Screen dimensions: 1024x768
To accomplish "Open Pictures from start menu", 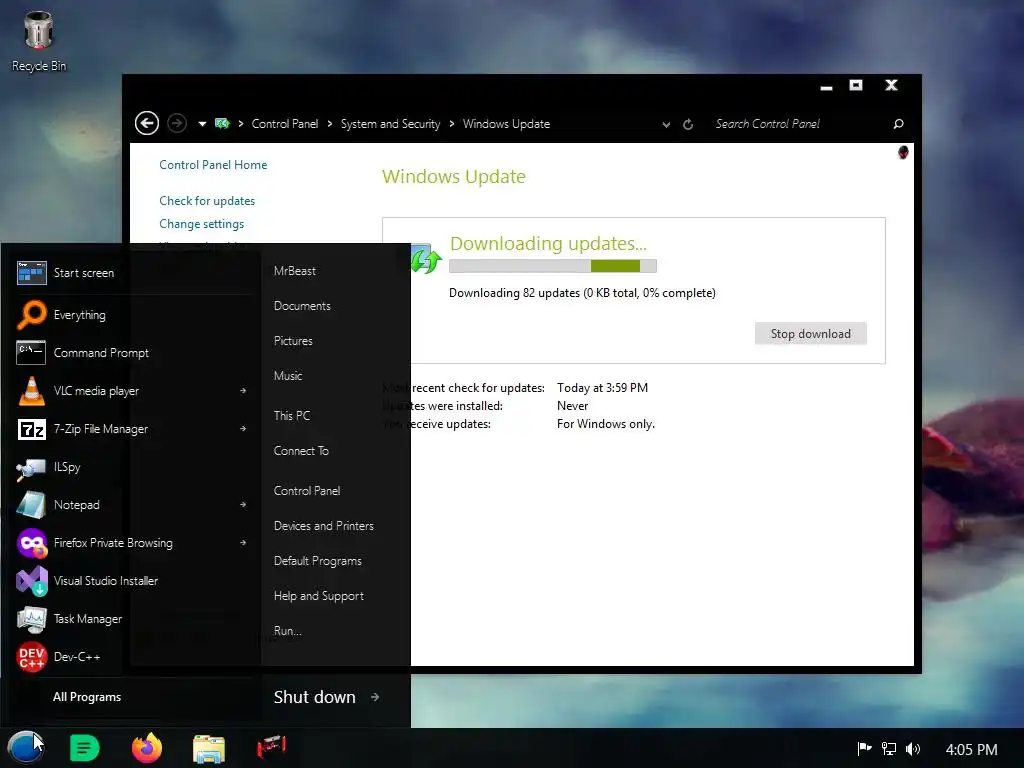I will 293,341.
